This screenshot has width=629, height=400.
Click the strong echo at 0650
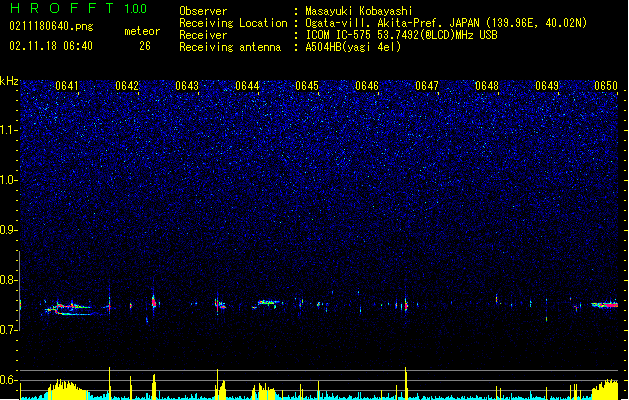coord(605,305)
